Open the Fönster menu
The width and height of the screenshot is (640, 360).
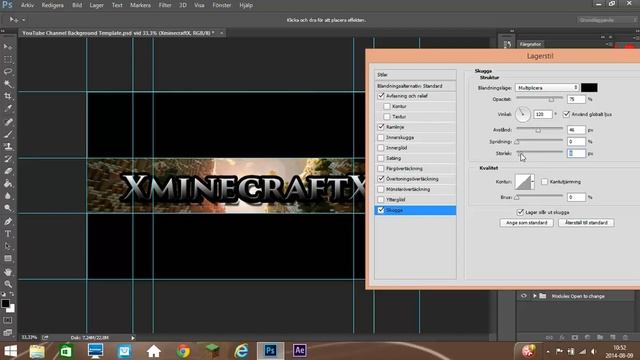point(222,5)
